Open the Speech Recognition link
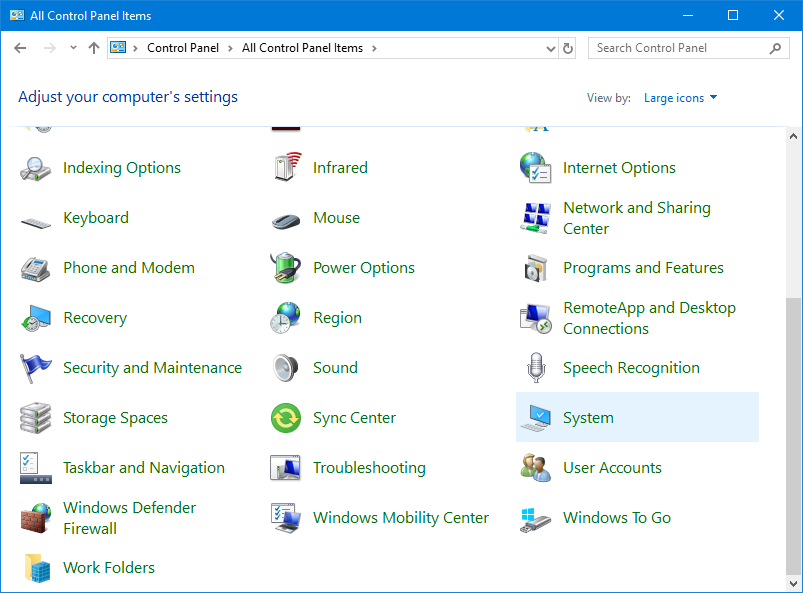Screen dimensions: 803x593 [x=631, y=368]
